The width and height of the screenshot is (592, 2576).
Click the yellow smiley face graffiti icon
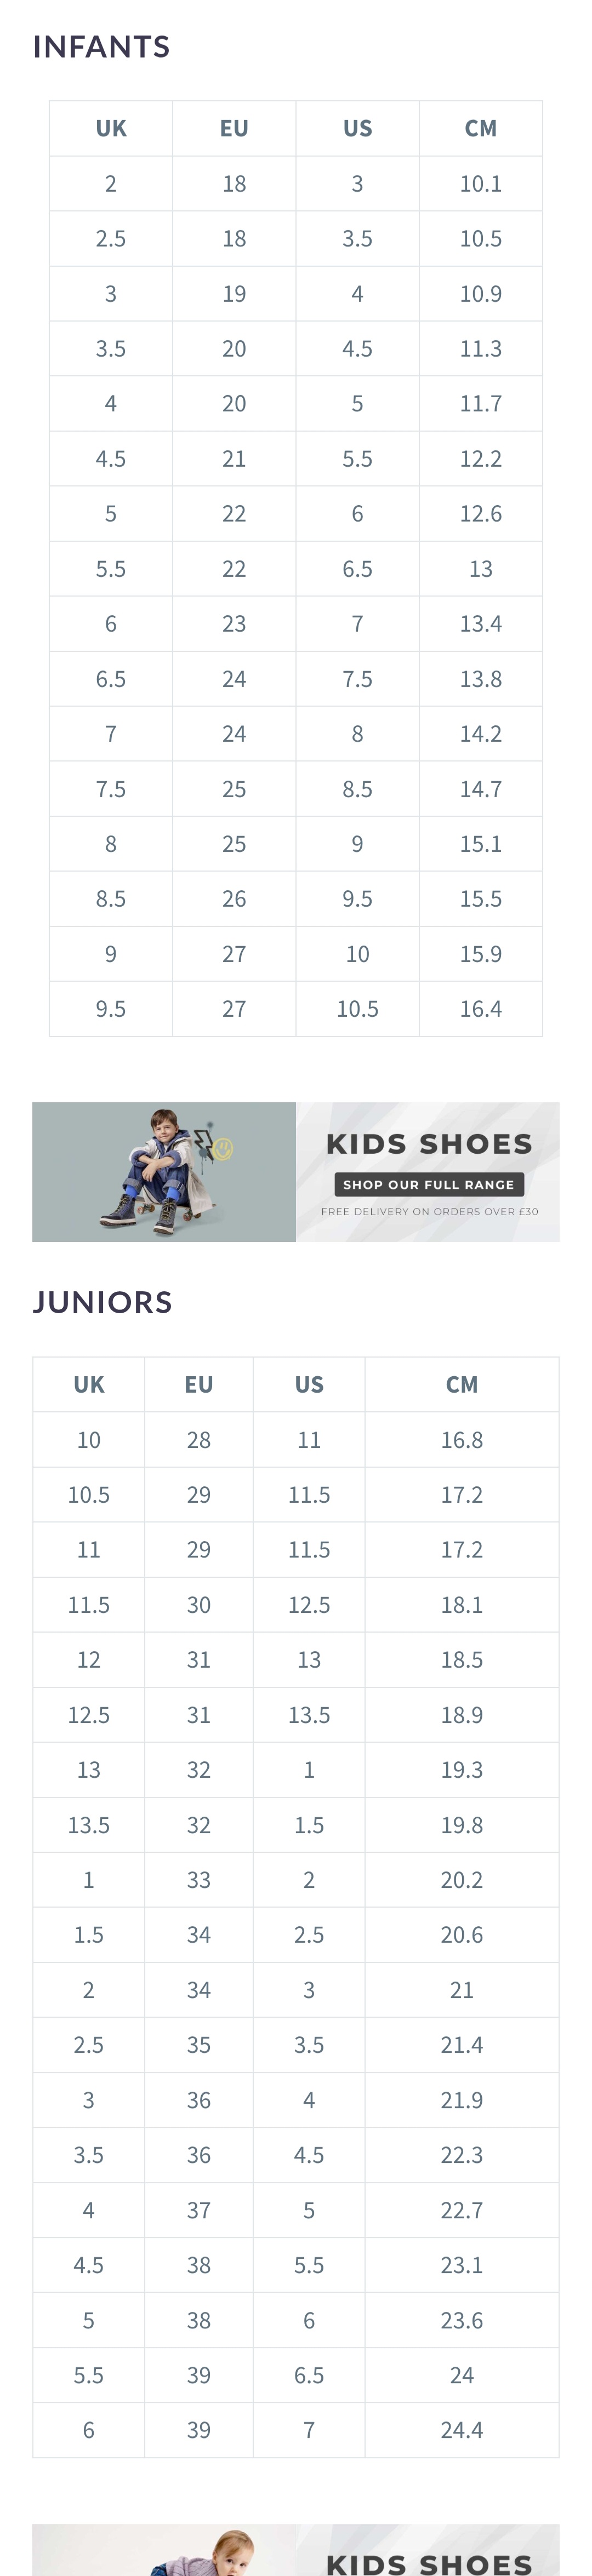(223, 1149)
